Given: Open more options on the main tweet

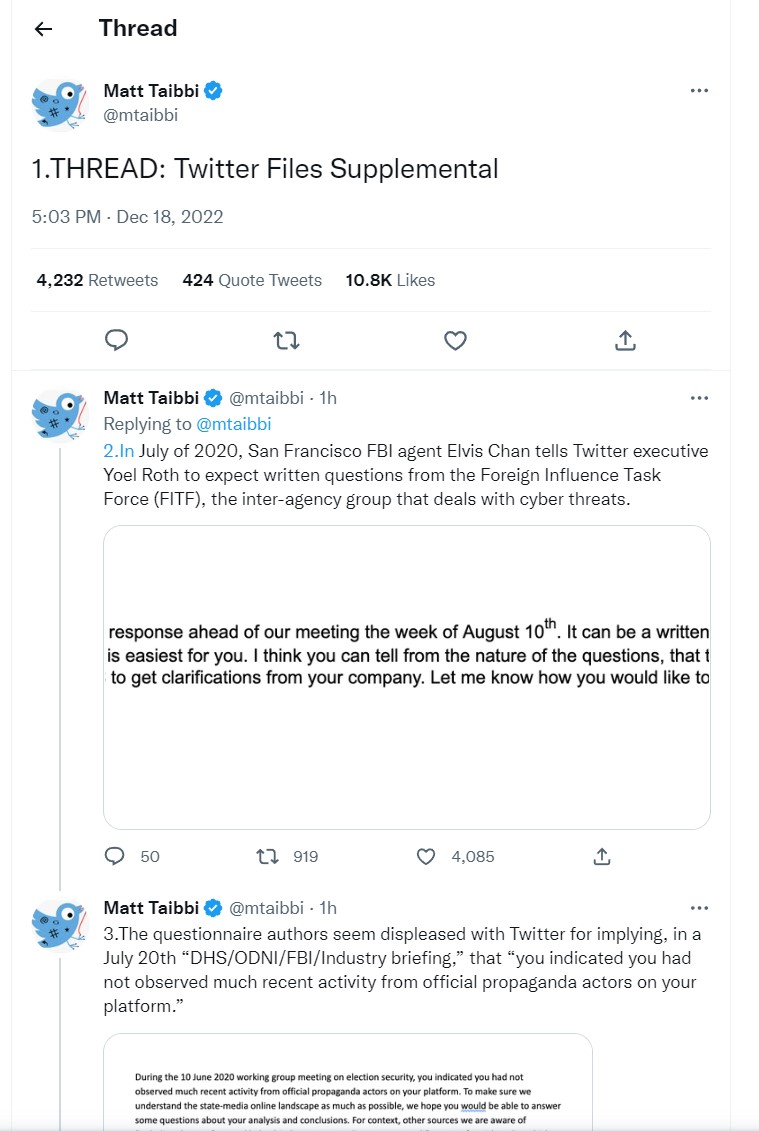Looking at the screenshot, I should point(699,91).
